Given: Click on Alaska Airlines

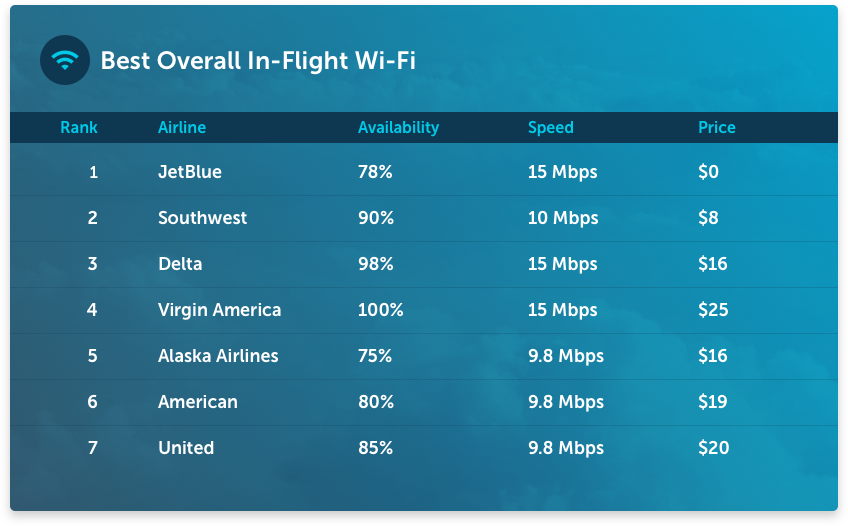Looking at the screenshot, I should point(218,356).
